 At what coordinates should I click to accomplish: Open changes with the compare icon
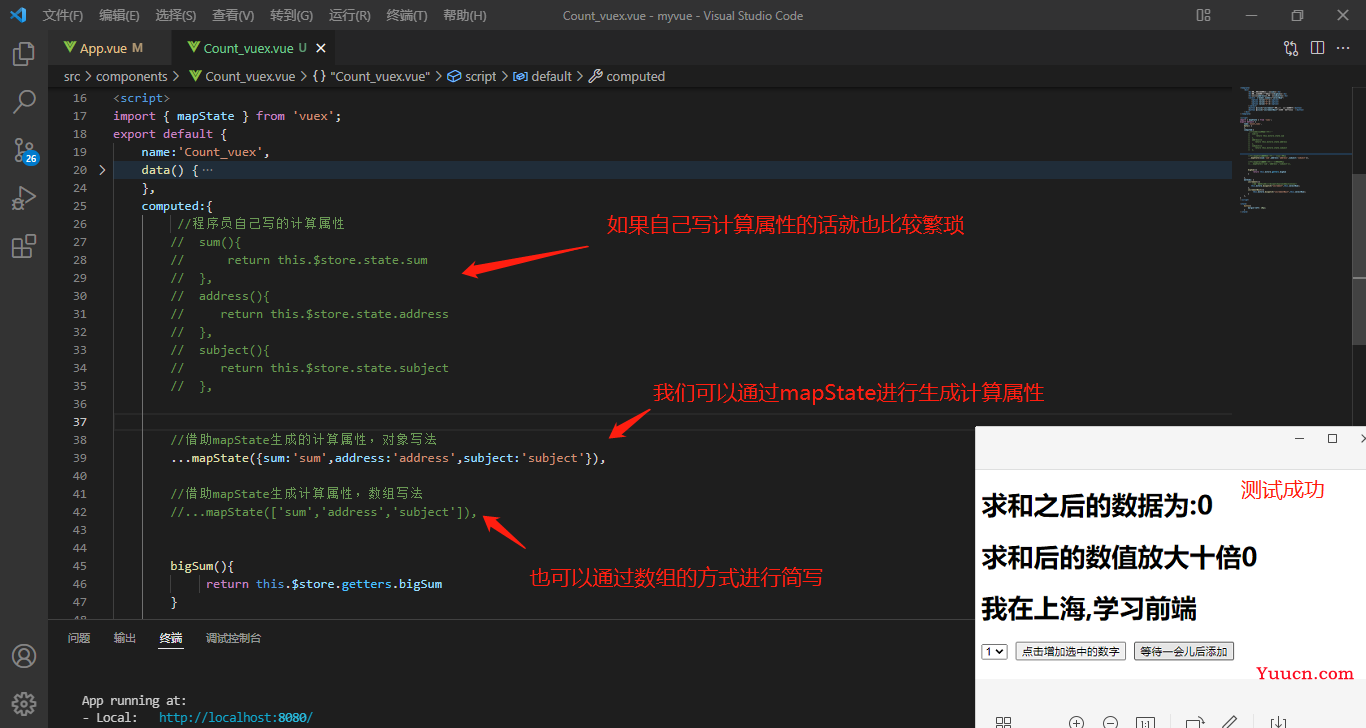(x=1291, y=47)
